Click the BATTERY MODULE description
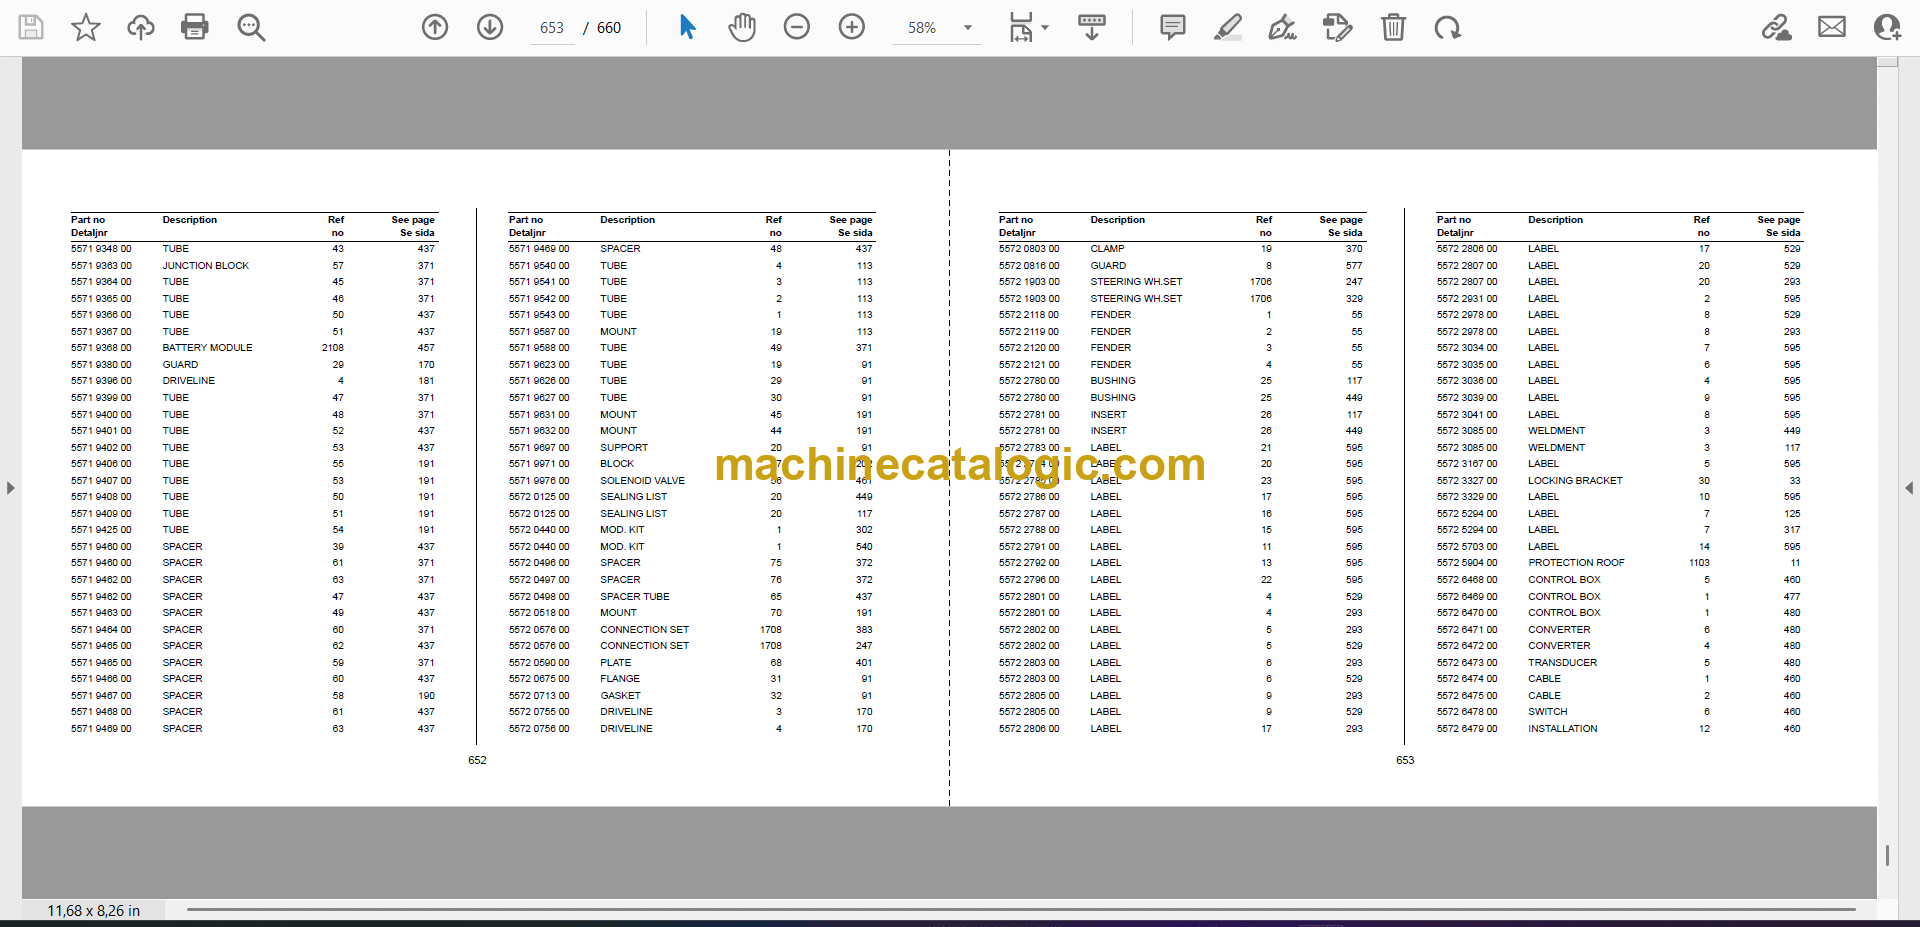Viewport: 1920px width, 927px height. click(x=208, y=348)
